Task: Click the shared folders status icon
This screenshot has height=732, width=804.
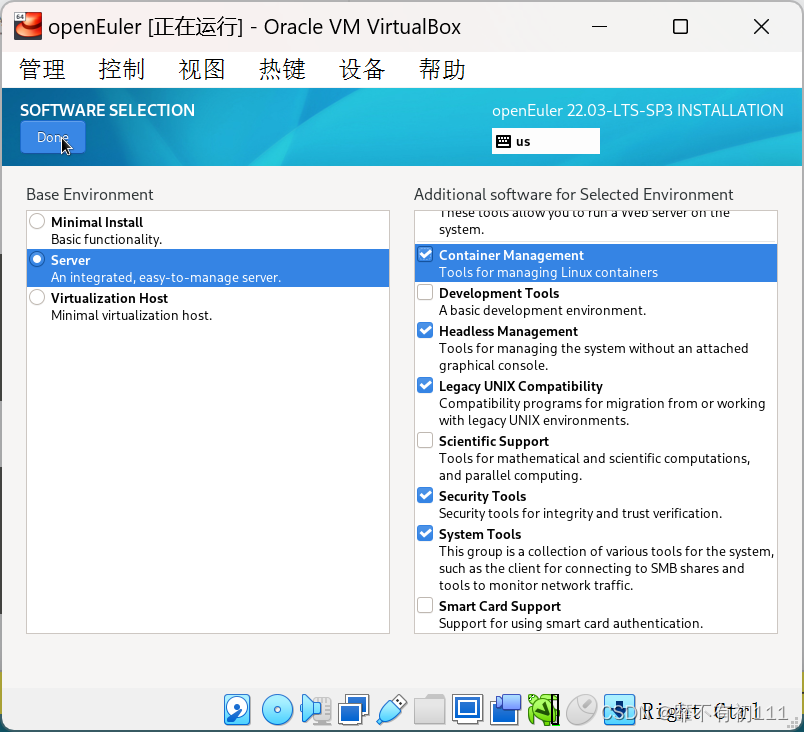Action: (430, 710)
